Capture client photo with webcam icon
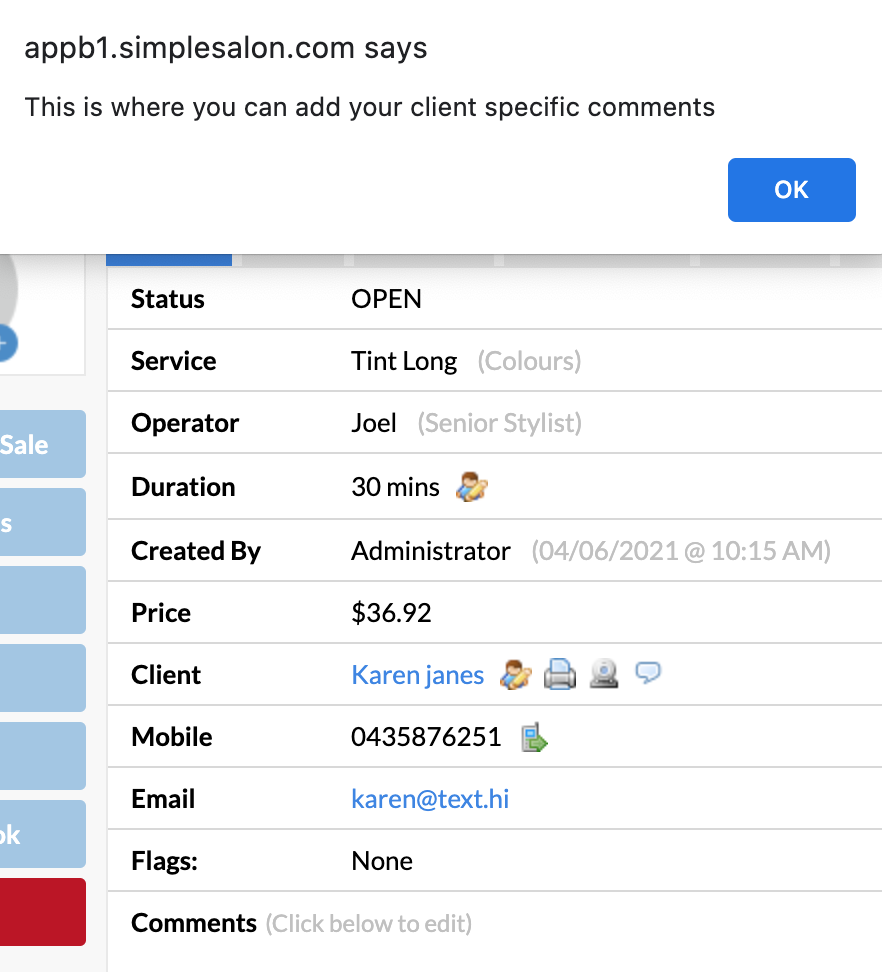The height and width of the screenshot is (972, 882). click(x=604, y=675)
